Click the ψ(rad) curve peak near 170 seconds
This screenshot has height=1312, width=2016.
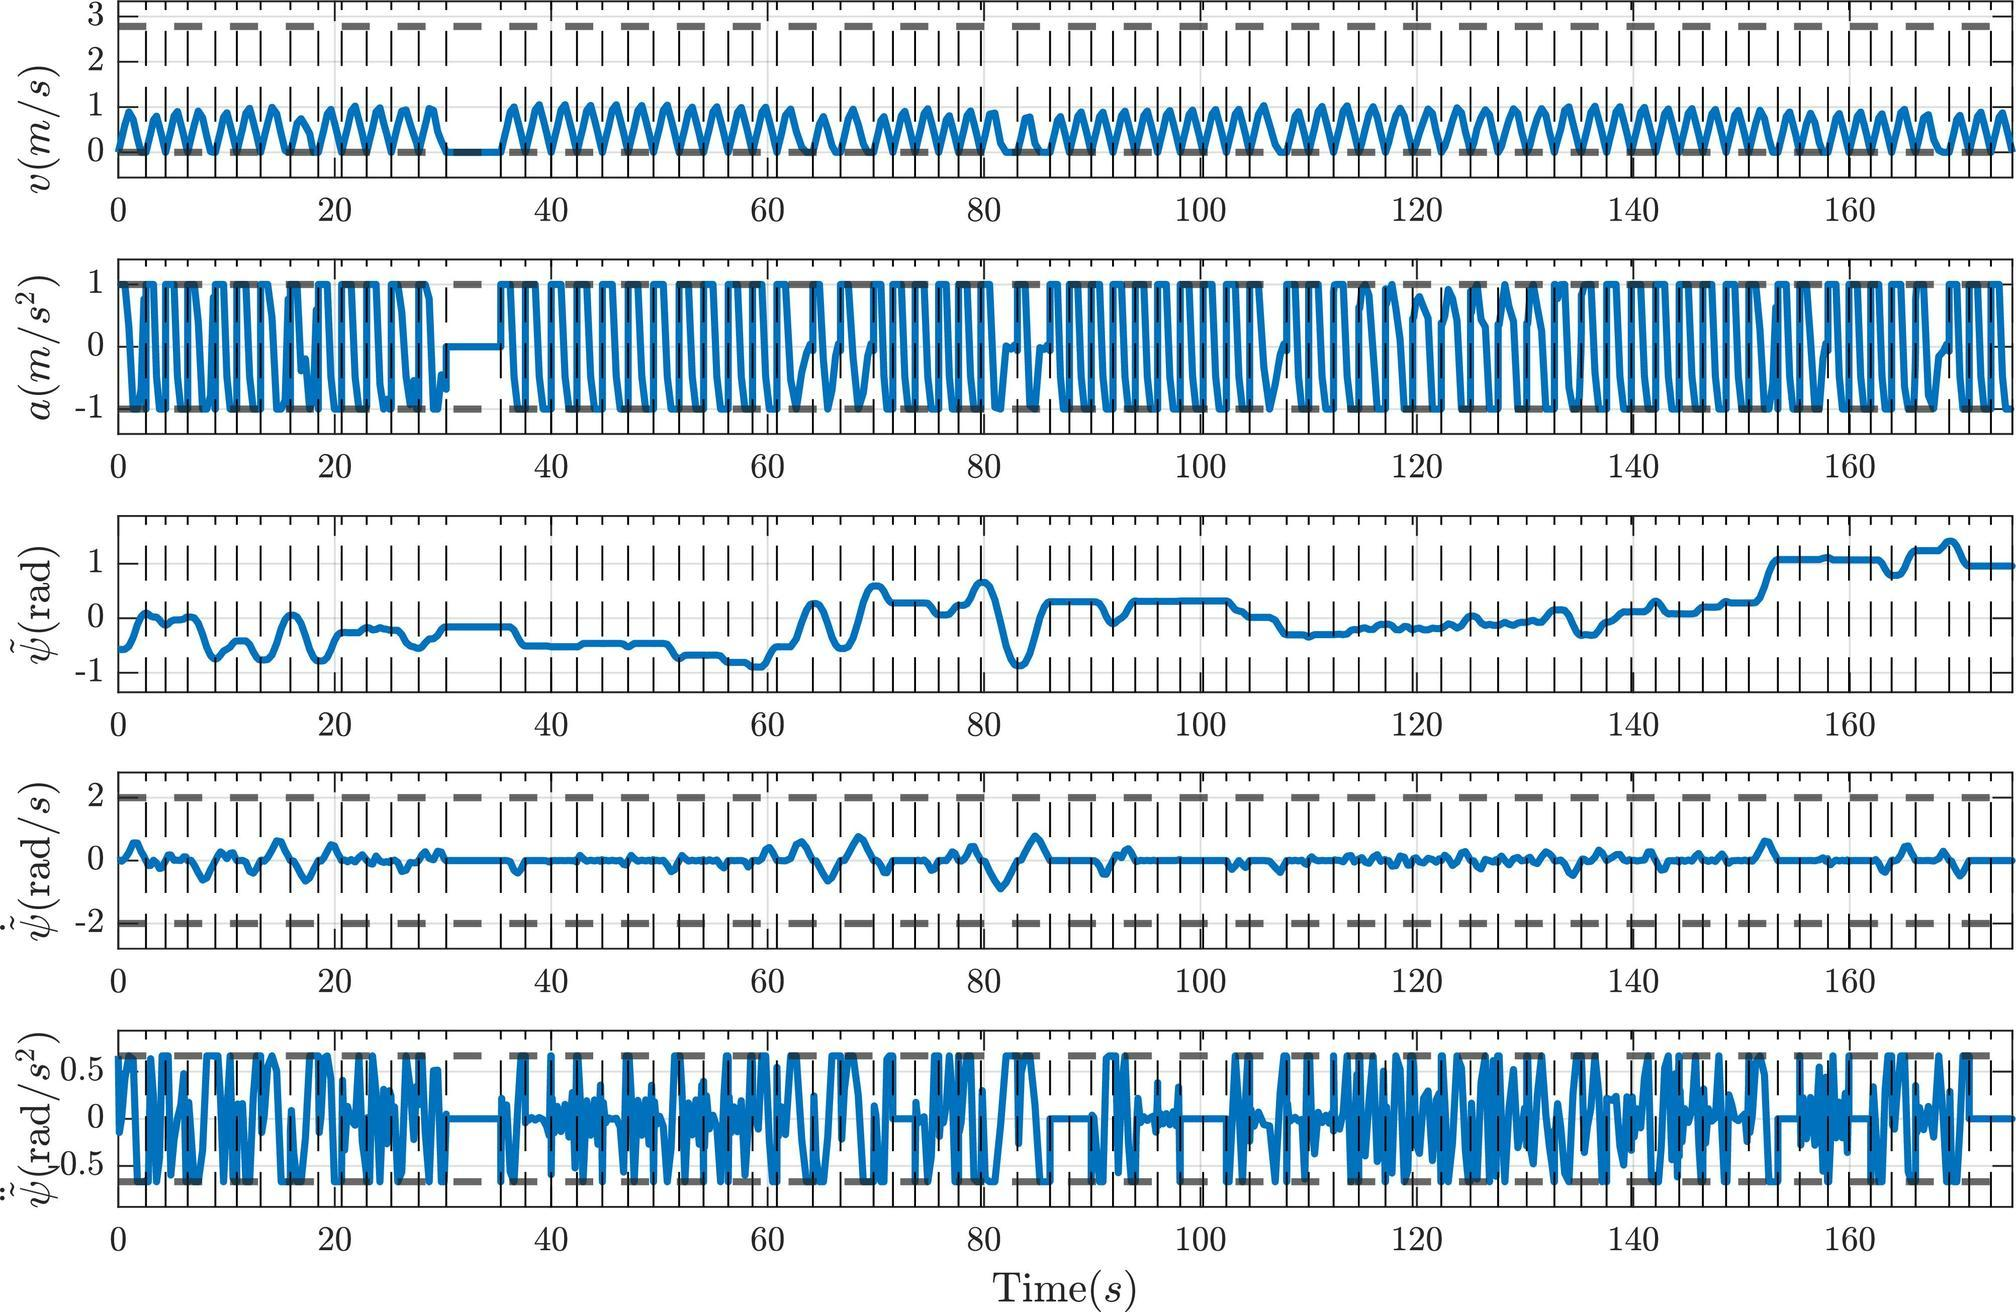tap(1948, 542)
